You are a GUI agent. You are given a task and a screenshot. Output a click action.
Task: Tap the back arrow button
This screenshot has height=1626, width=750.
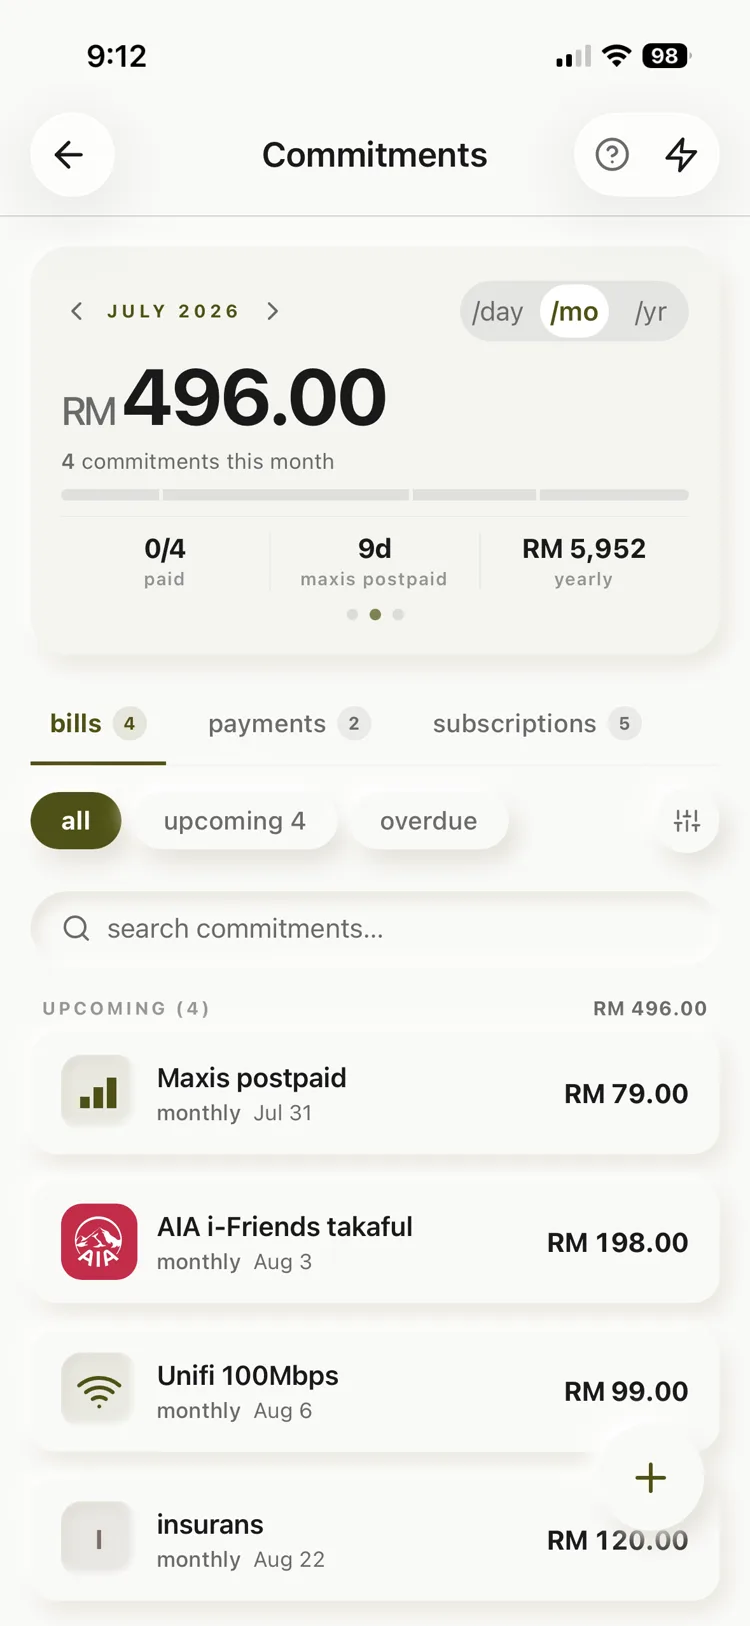71,155
